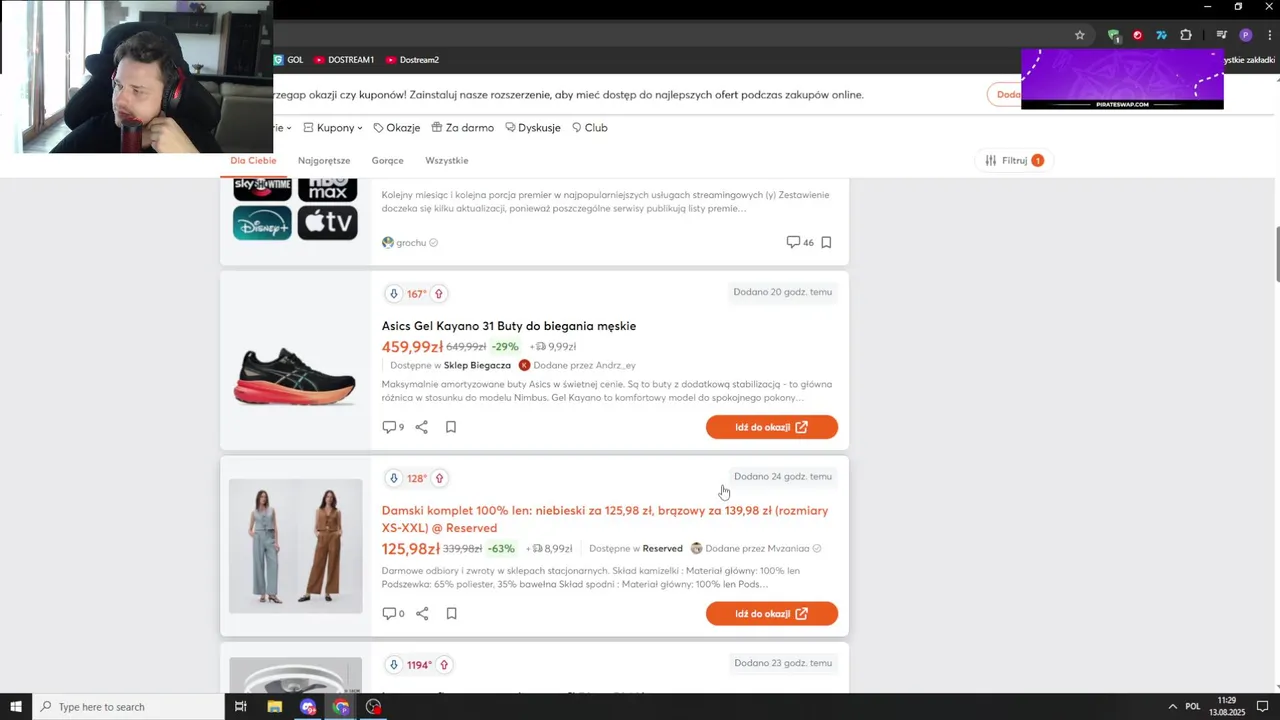Switch to the Najgorętsze tab
This screenshot has width=1280, height=720.
(x=324, y=160)
